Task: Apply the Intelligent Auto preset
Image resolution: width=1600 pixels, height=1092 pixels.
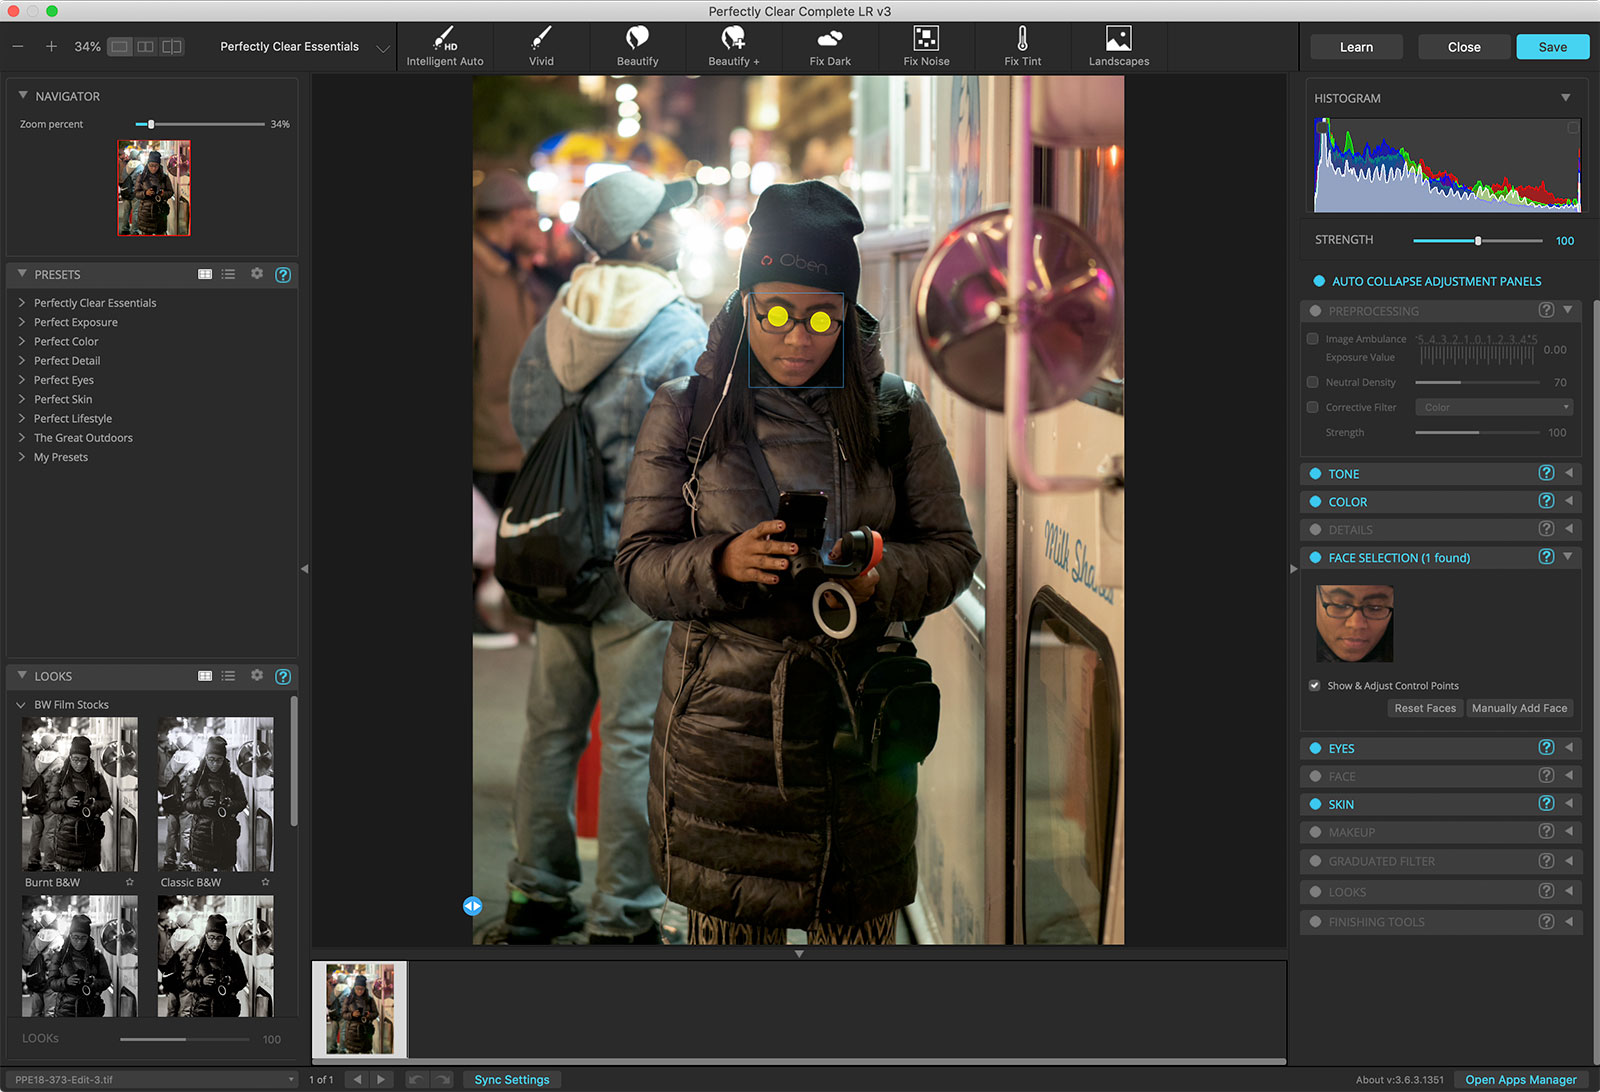Action: coord(444,47)
